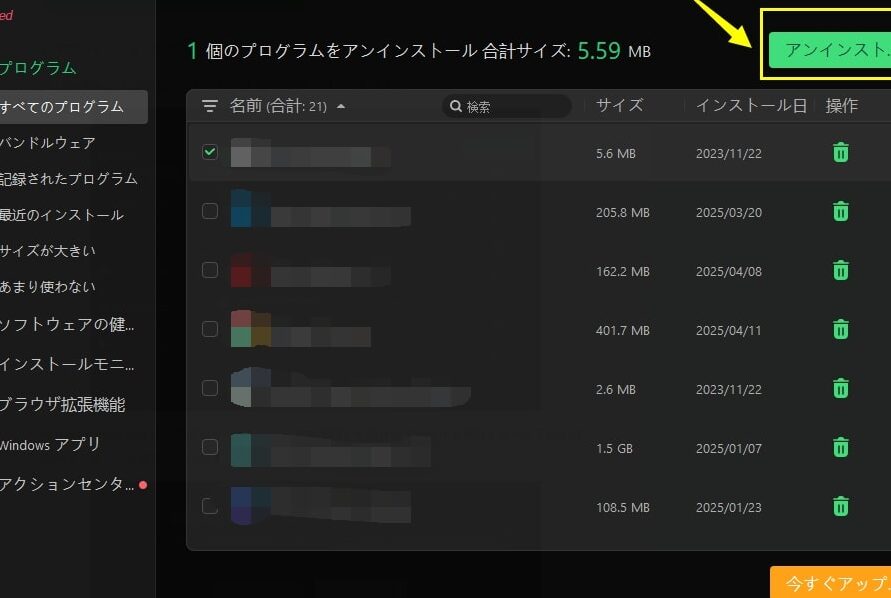Click trash icon for the 1.5 GB program
The image size is (891, 598).
[841, 447]
